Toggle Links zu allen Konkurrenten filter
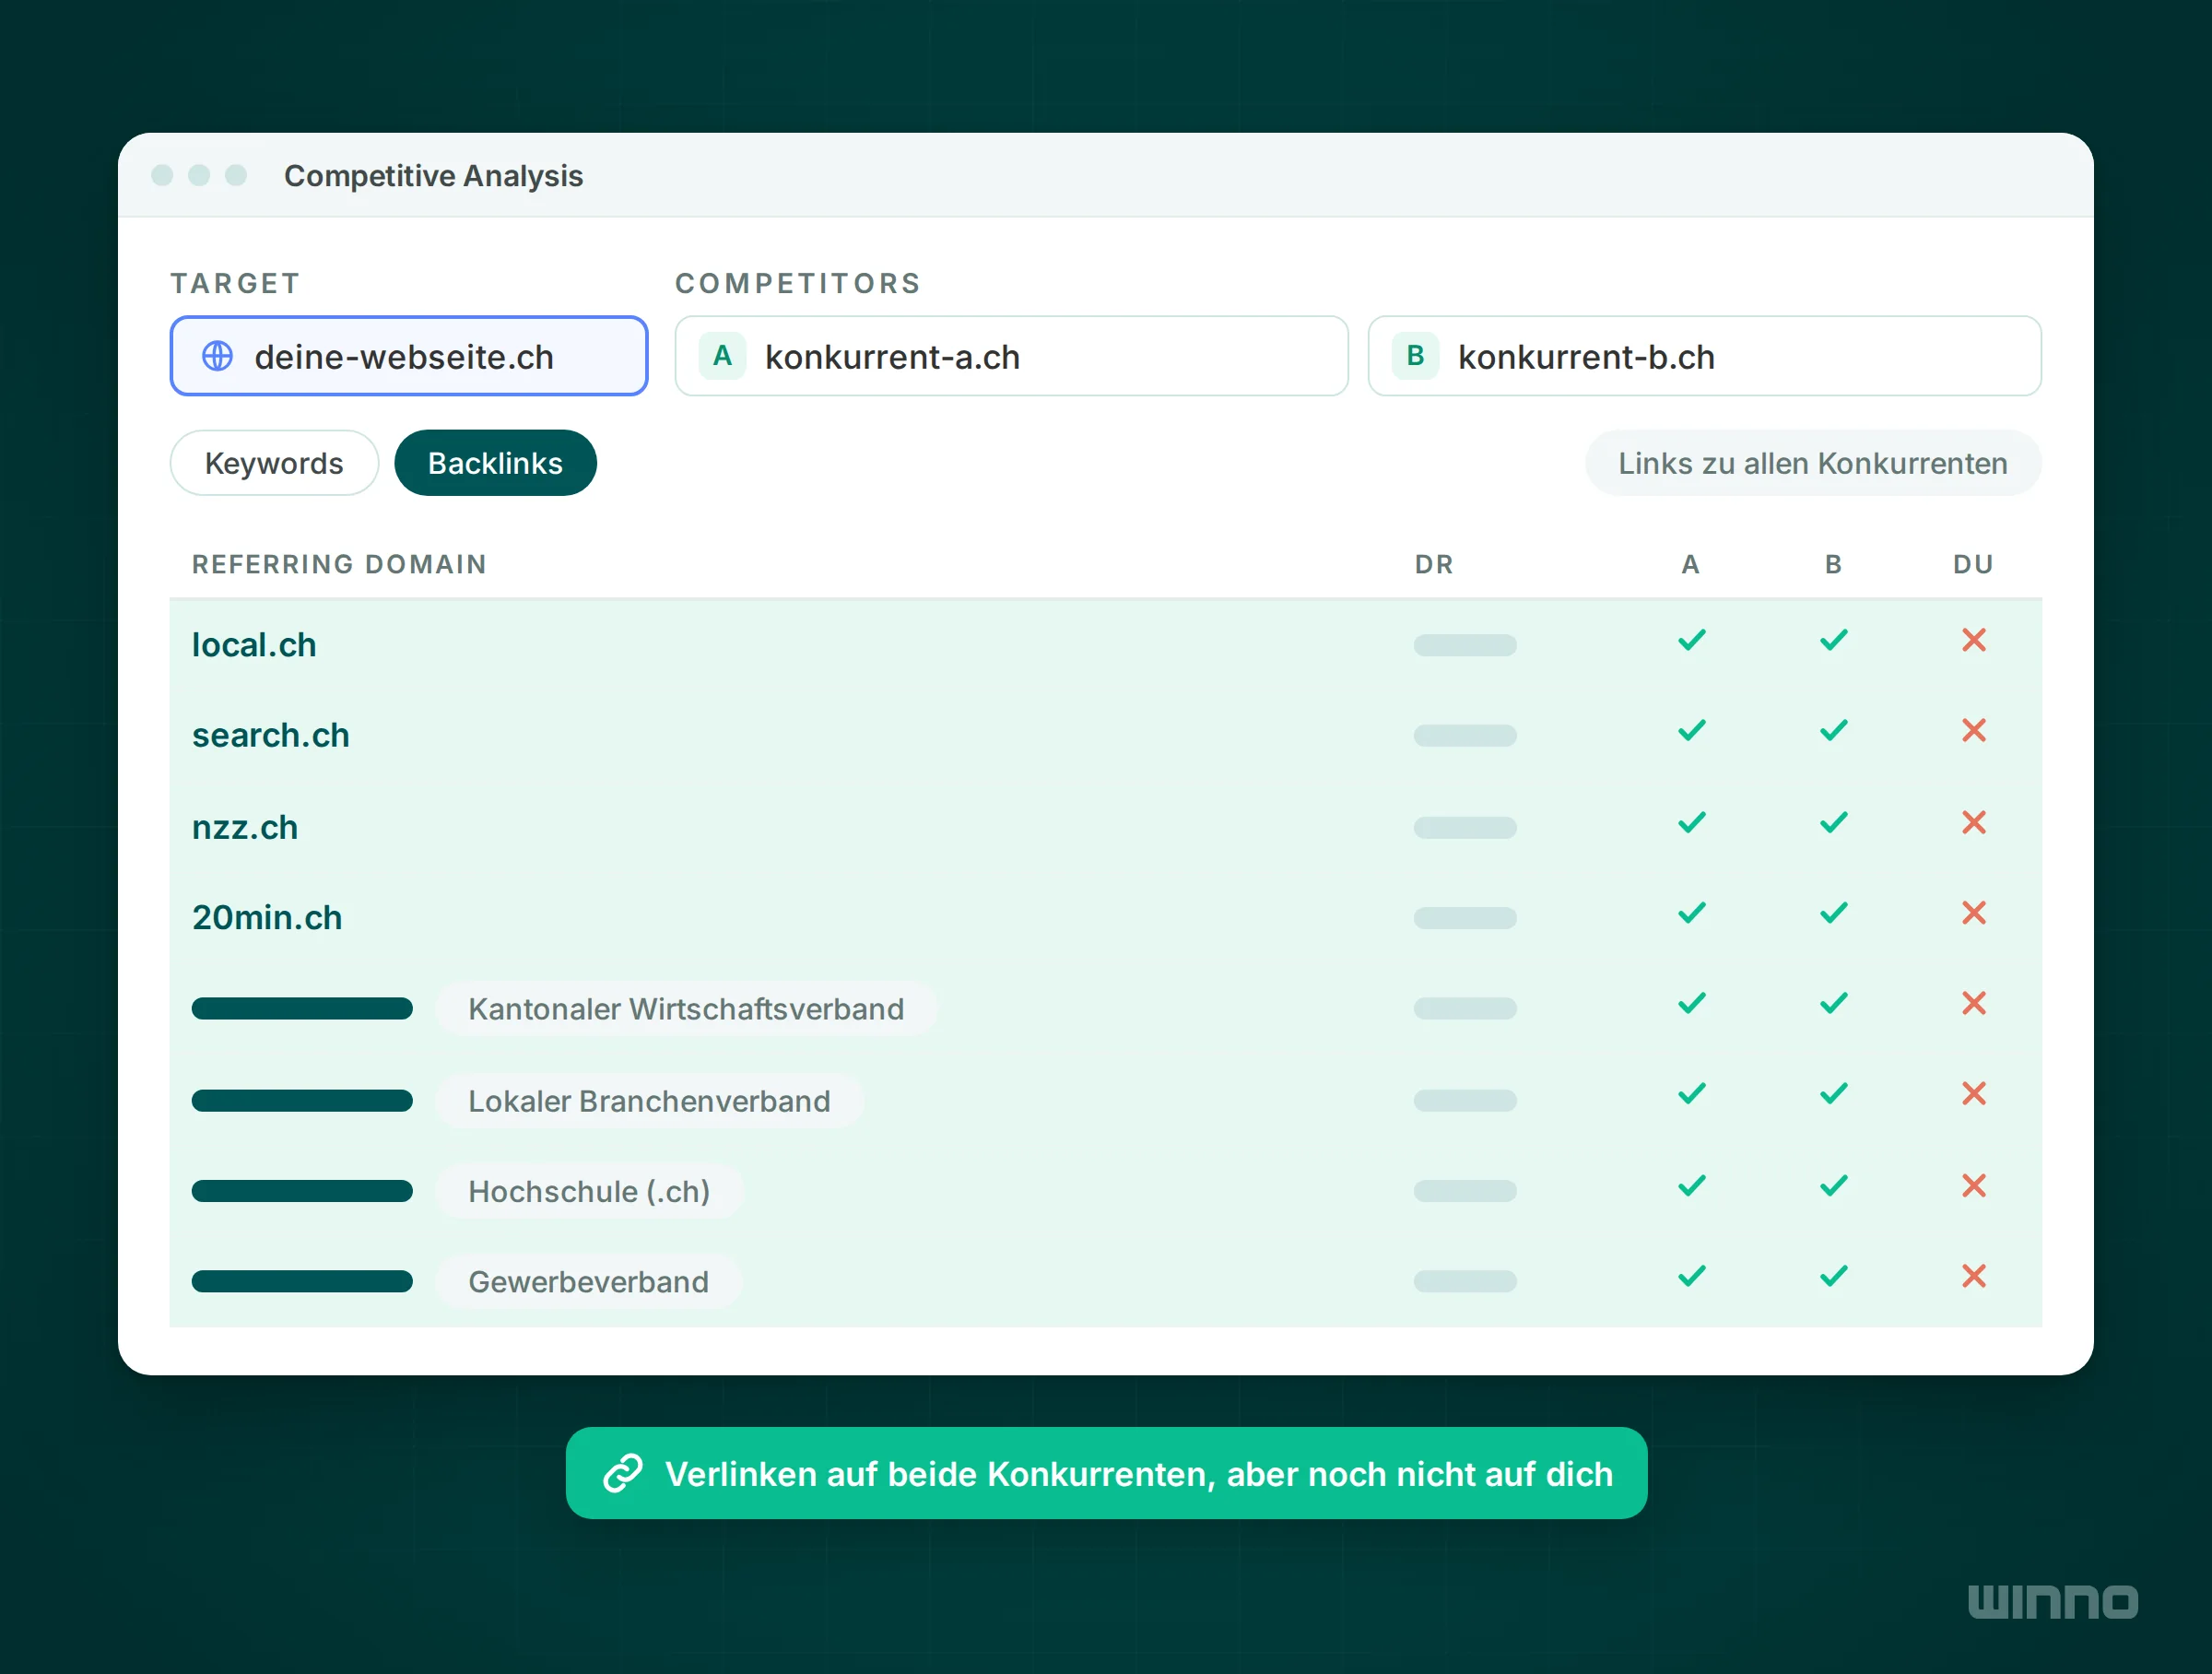Viewport: 2212px width, 1674px height. [1812, 463]
